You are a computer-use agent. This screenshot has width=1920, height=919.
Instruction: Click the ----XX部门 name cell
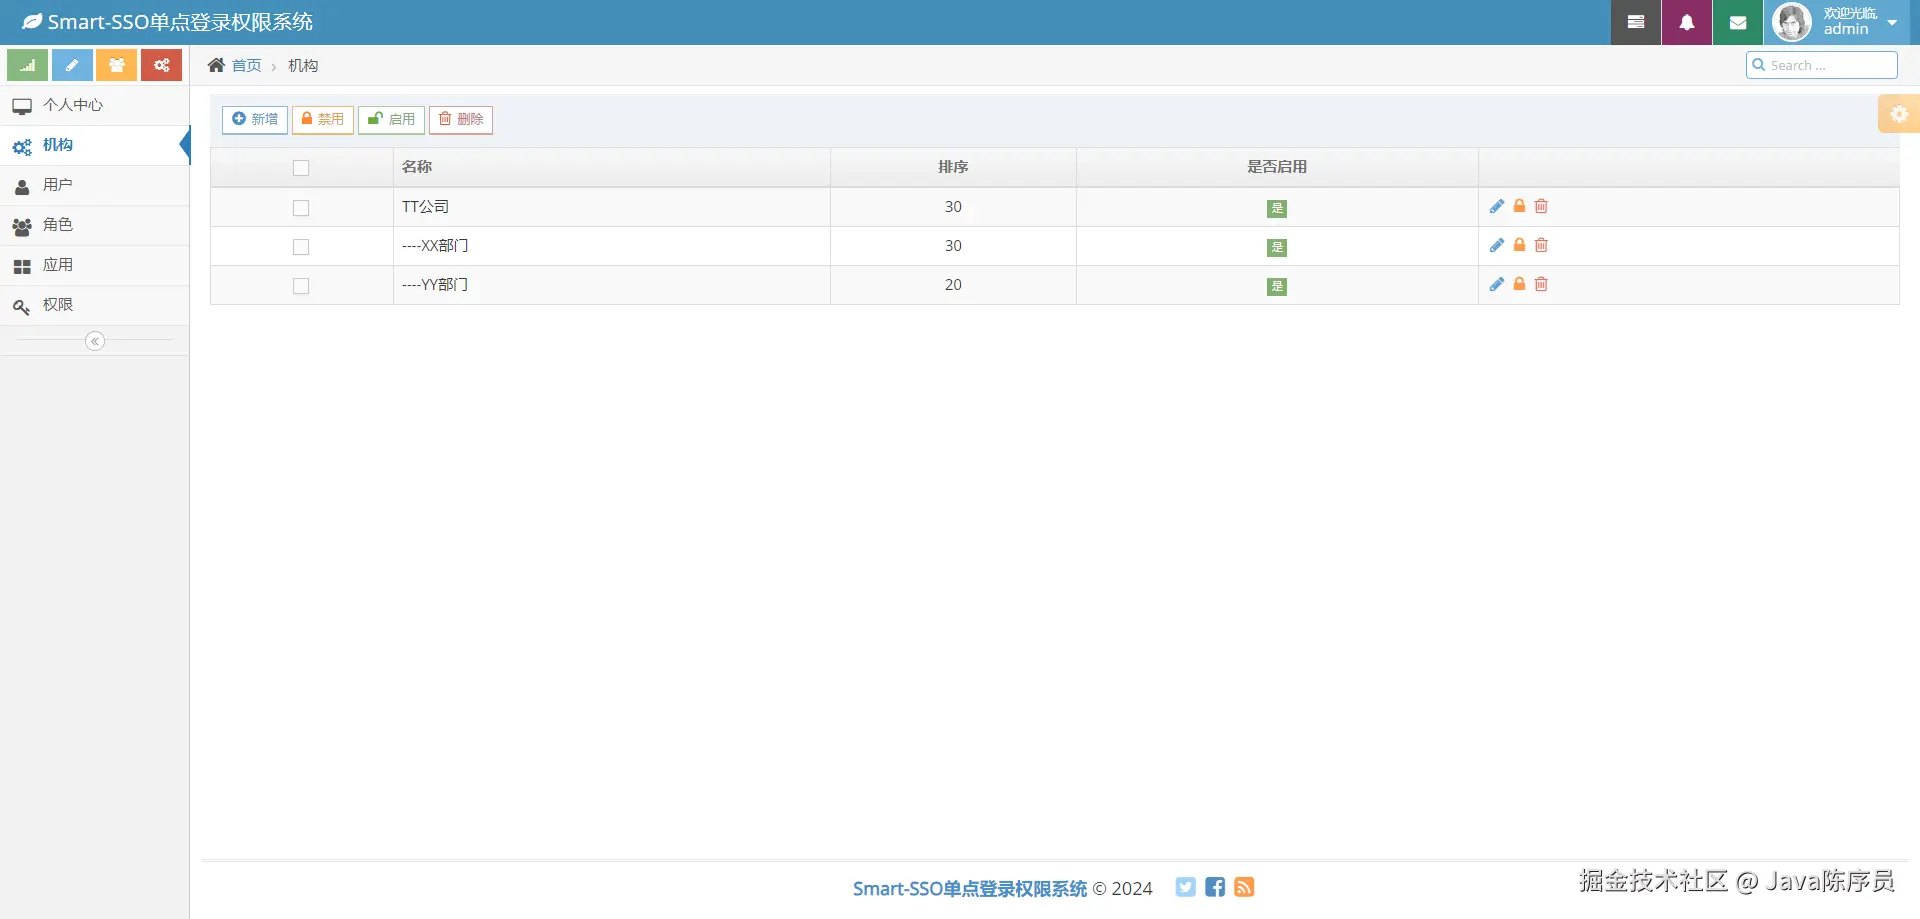pyautogui.click(x=612, y=246)
